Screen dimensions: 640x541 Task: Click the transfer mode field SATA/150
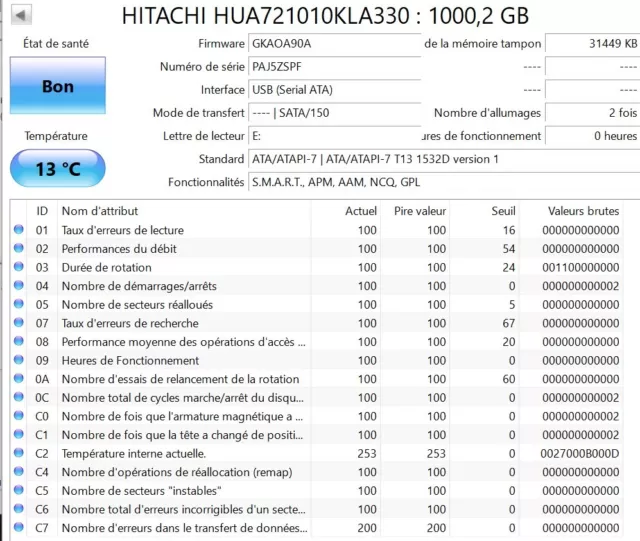pos(334,113)
